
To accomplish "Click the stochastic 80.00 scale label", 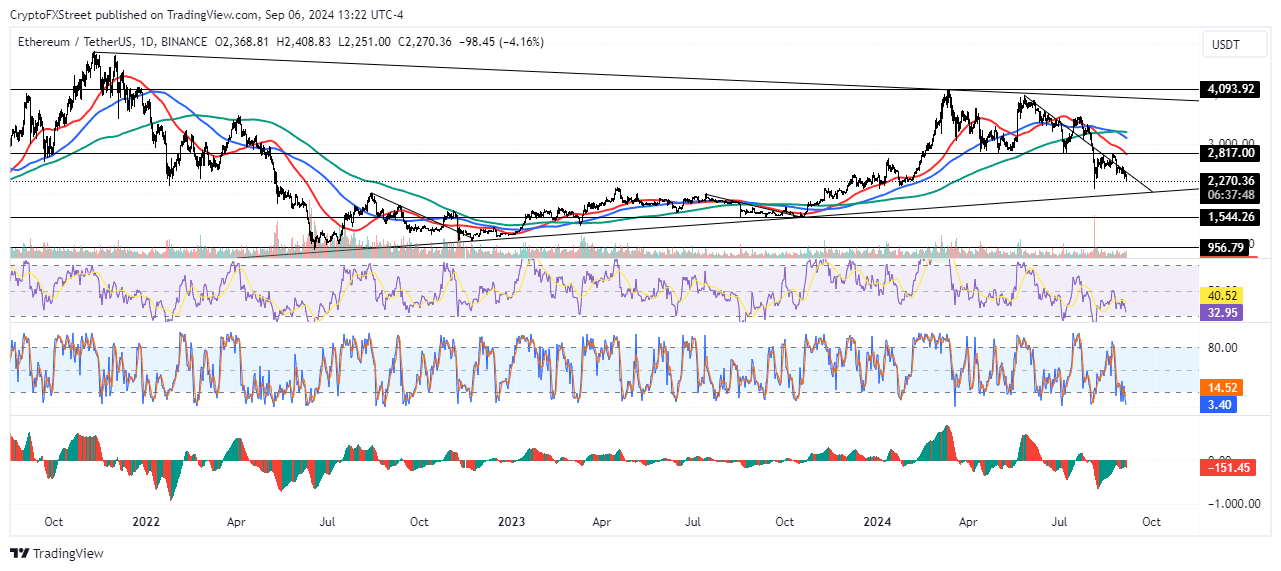I will click(1225, 348).
